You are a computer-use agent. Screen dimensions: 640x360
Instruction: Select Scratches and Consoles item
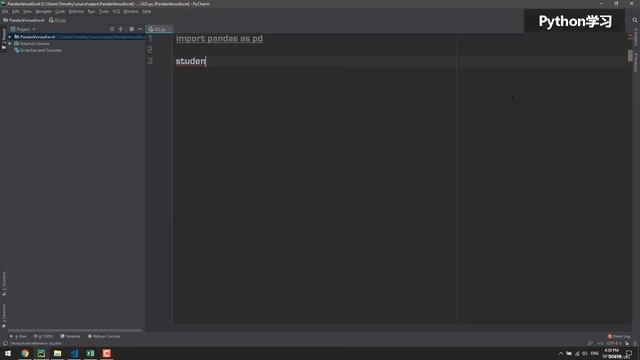[38, 51]
